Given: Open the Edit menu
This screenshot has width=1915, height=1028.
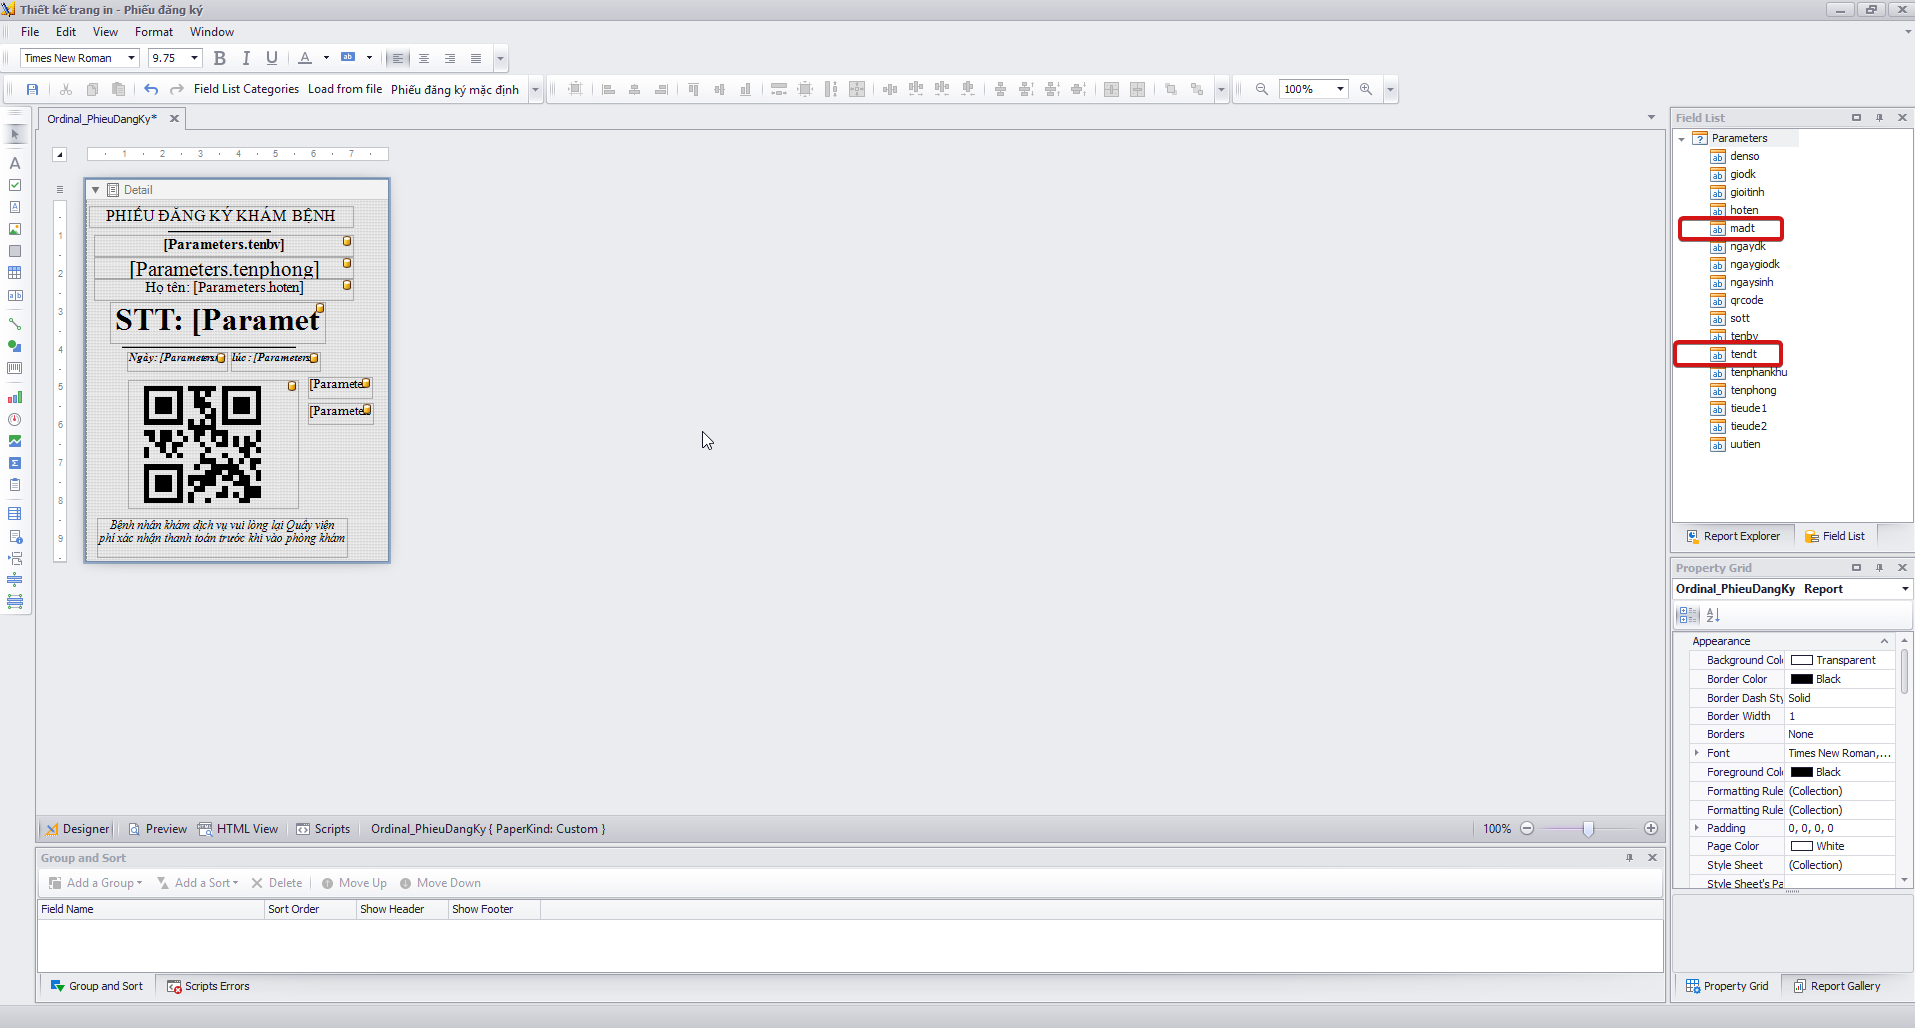Looking at the screenshot, I should 66,32.
